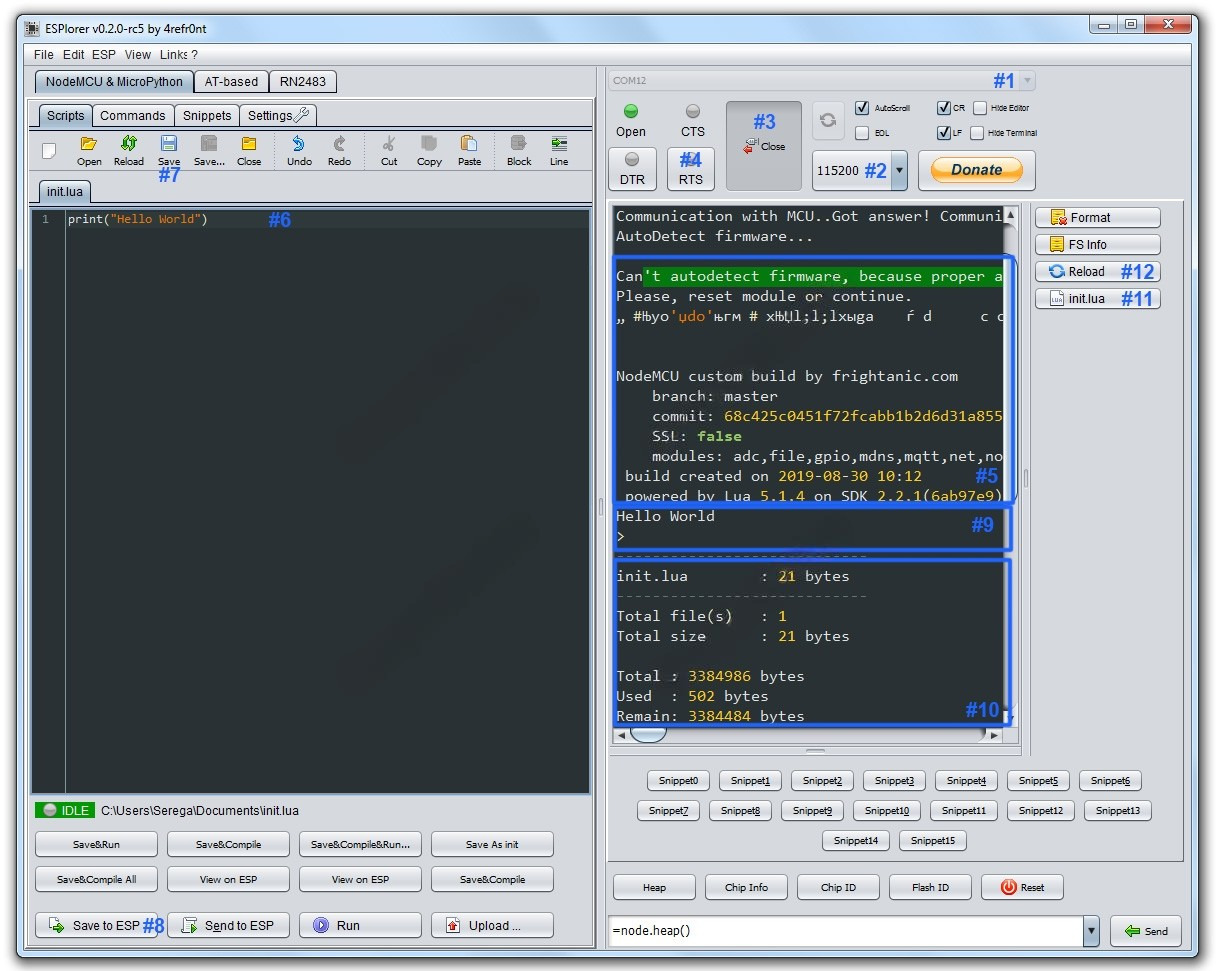
Task: Save the script with the floppy icon
Action: [169, 144]
